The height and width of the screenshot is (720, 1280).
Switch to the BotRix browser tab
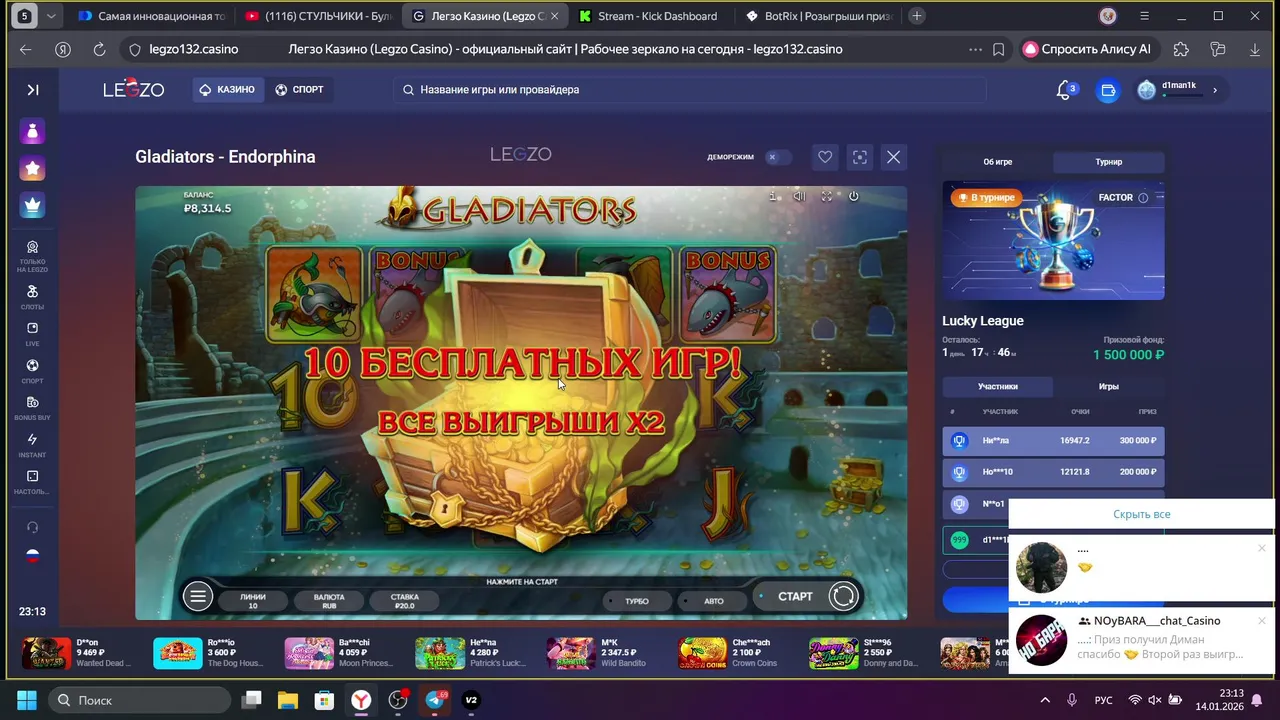[818, 16]
